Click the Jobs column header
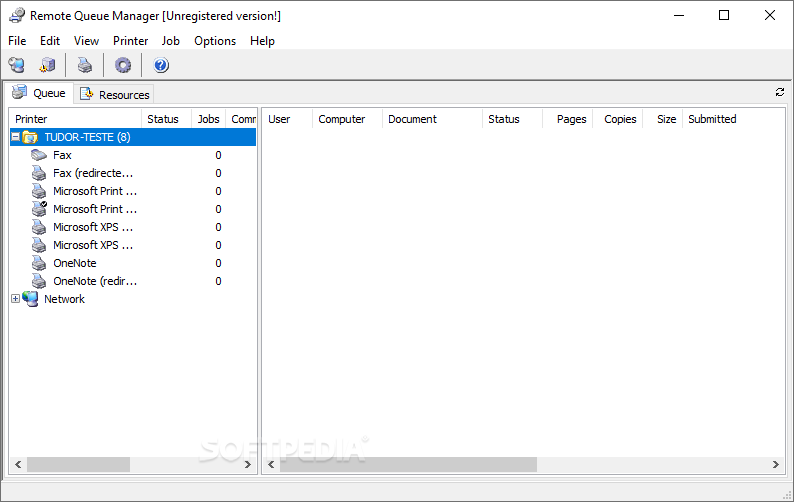Viewport: 794px width, 502px height. [x=208, y=119]
